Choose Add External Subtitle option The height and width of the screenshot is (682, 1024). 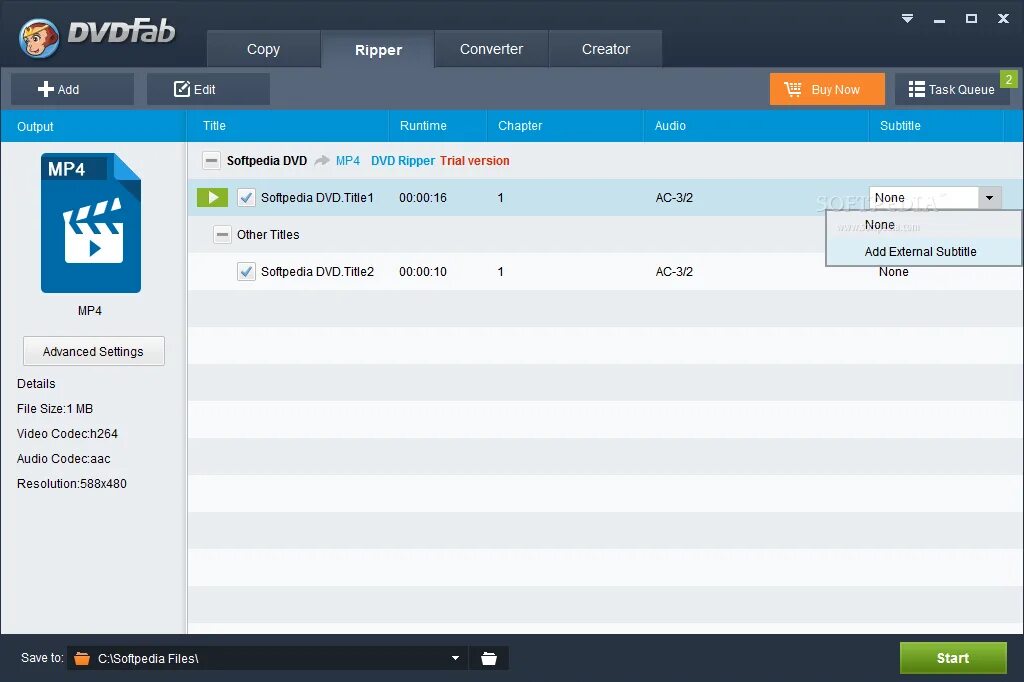click(923, 252)
